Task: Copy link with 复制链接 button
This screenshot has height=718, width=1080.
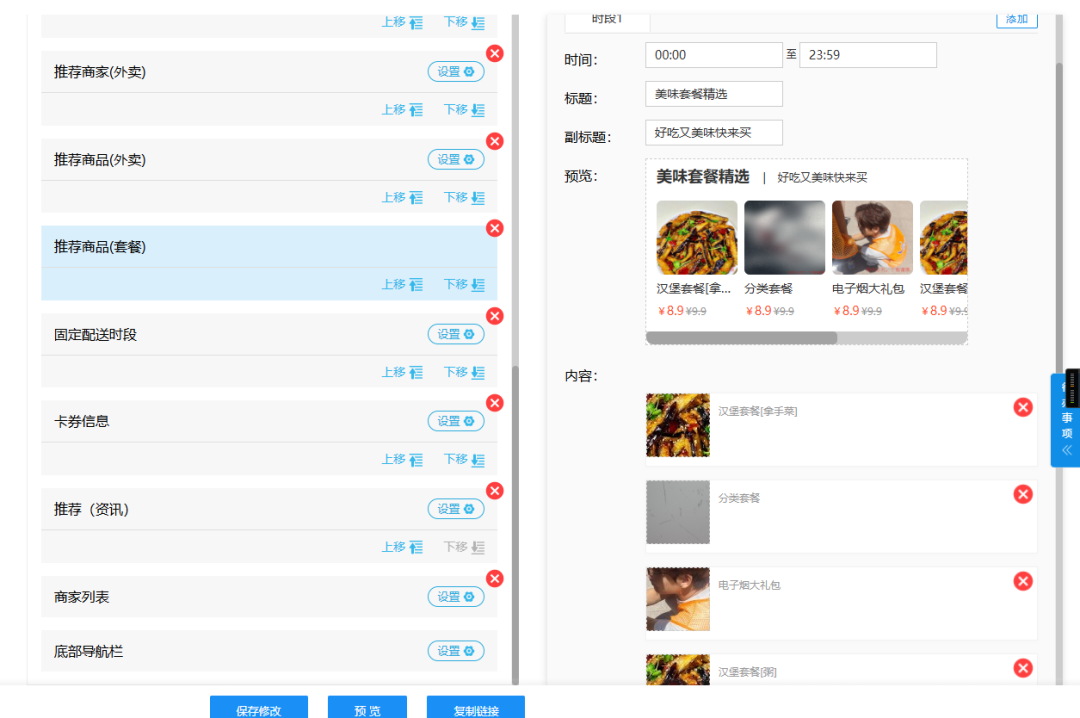Action: [476, 709]
